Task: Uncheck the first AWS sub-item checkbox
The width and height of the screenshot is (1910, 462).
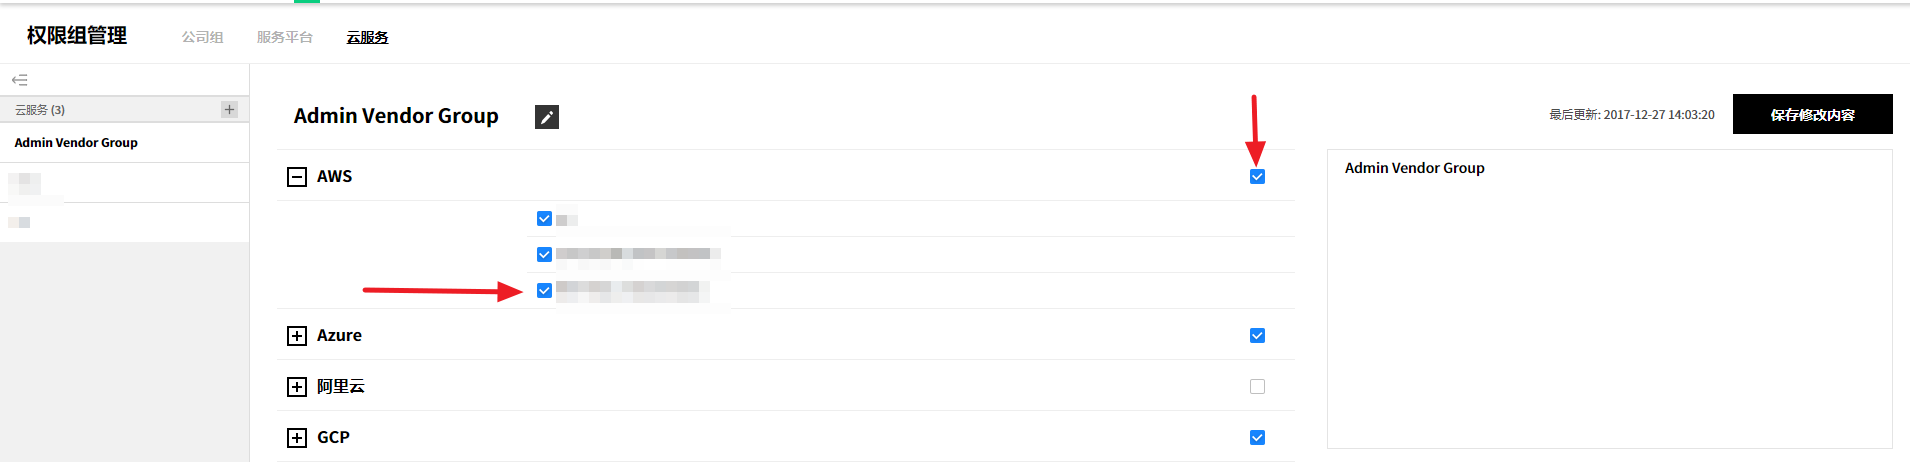Action: [x=544, y=219]
